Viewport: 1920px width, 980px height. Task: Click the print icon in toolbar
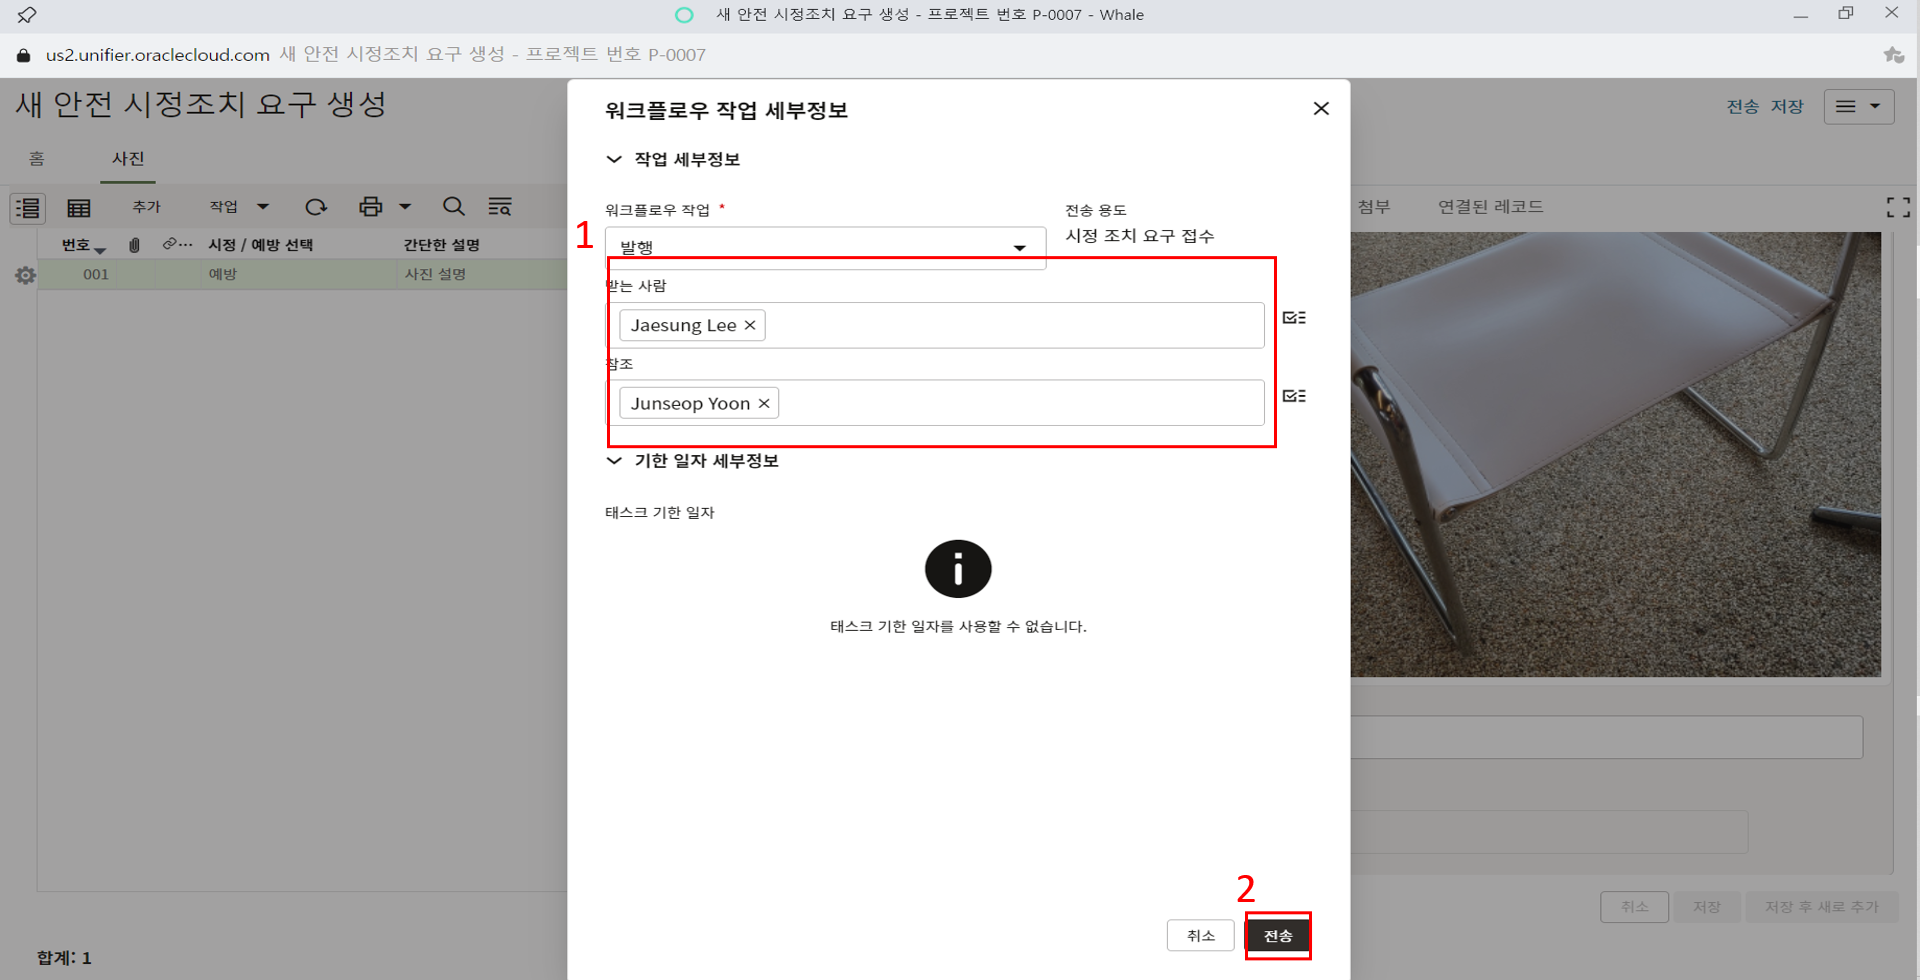click(371, 207)
